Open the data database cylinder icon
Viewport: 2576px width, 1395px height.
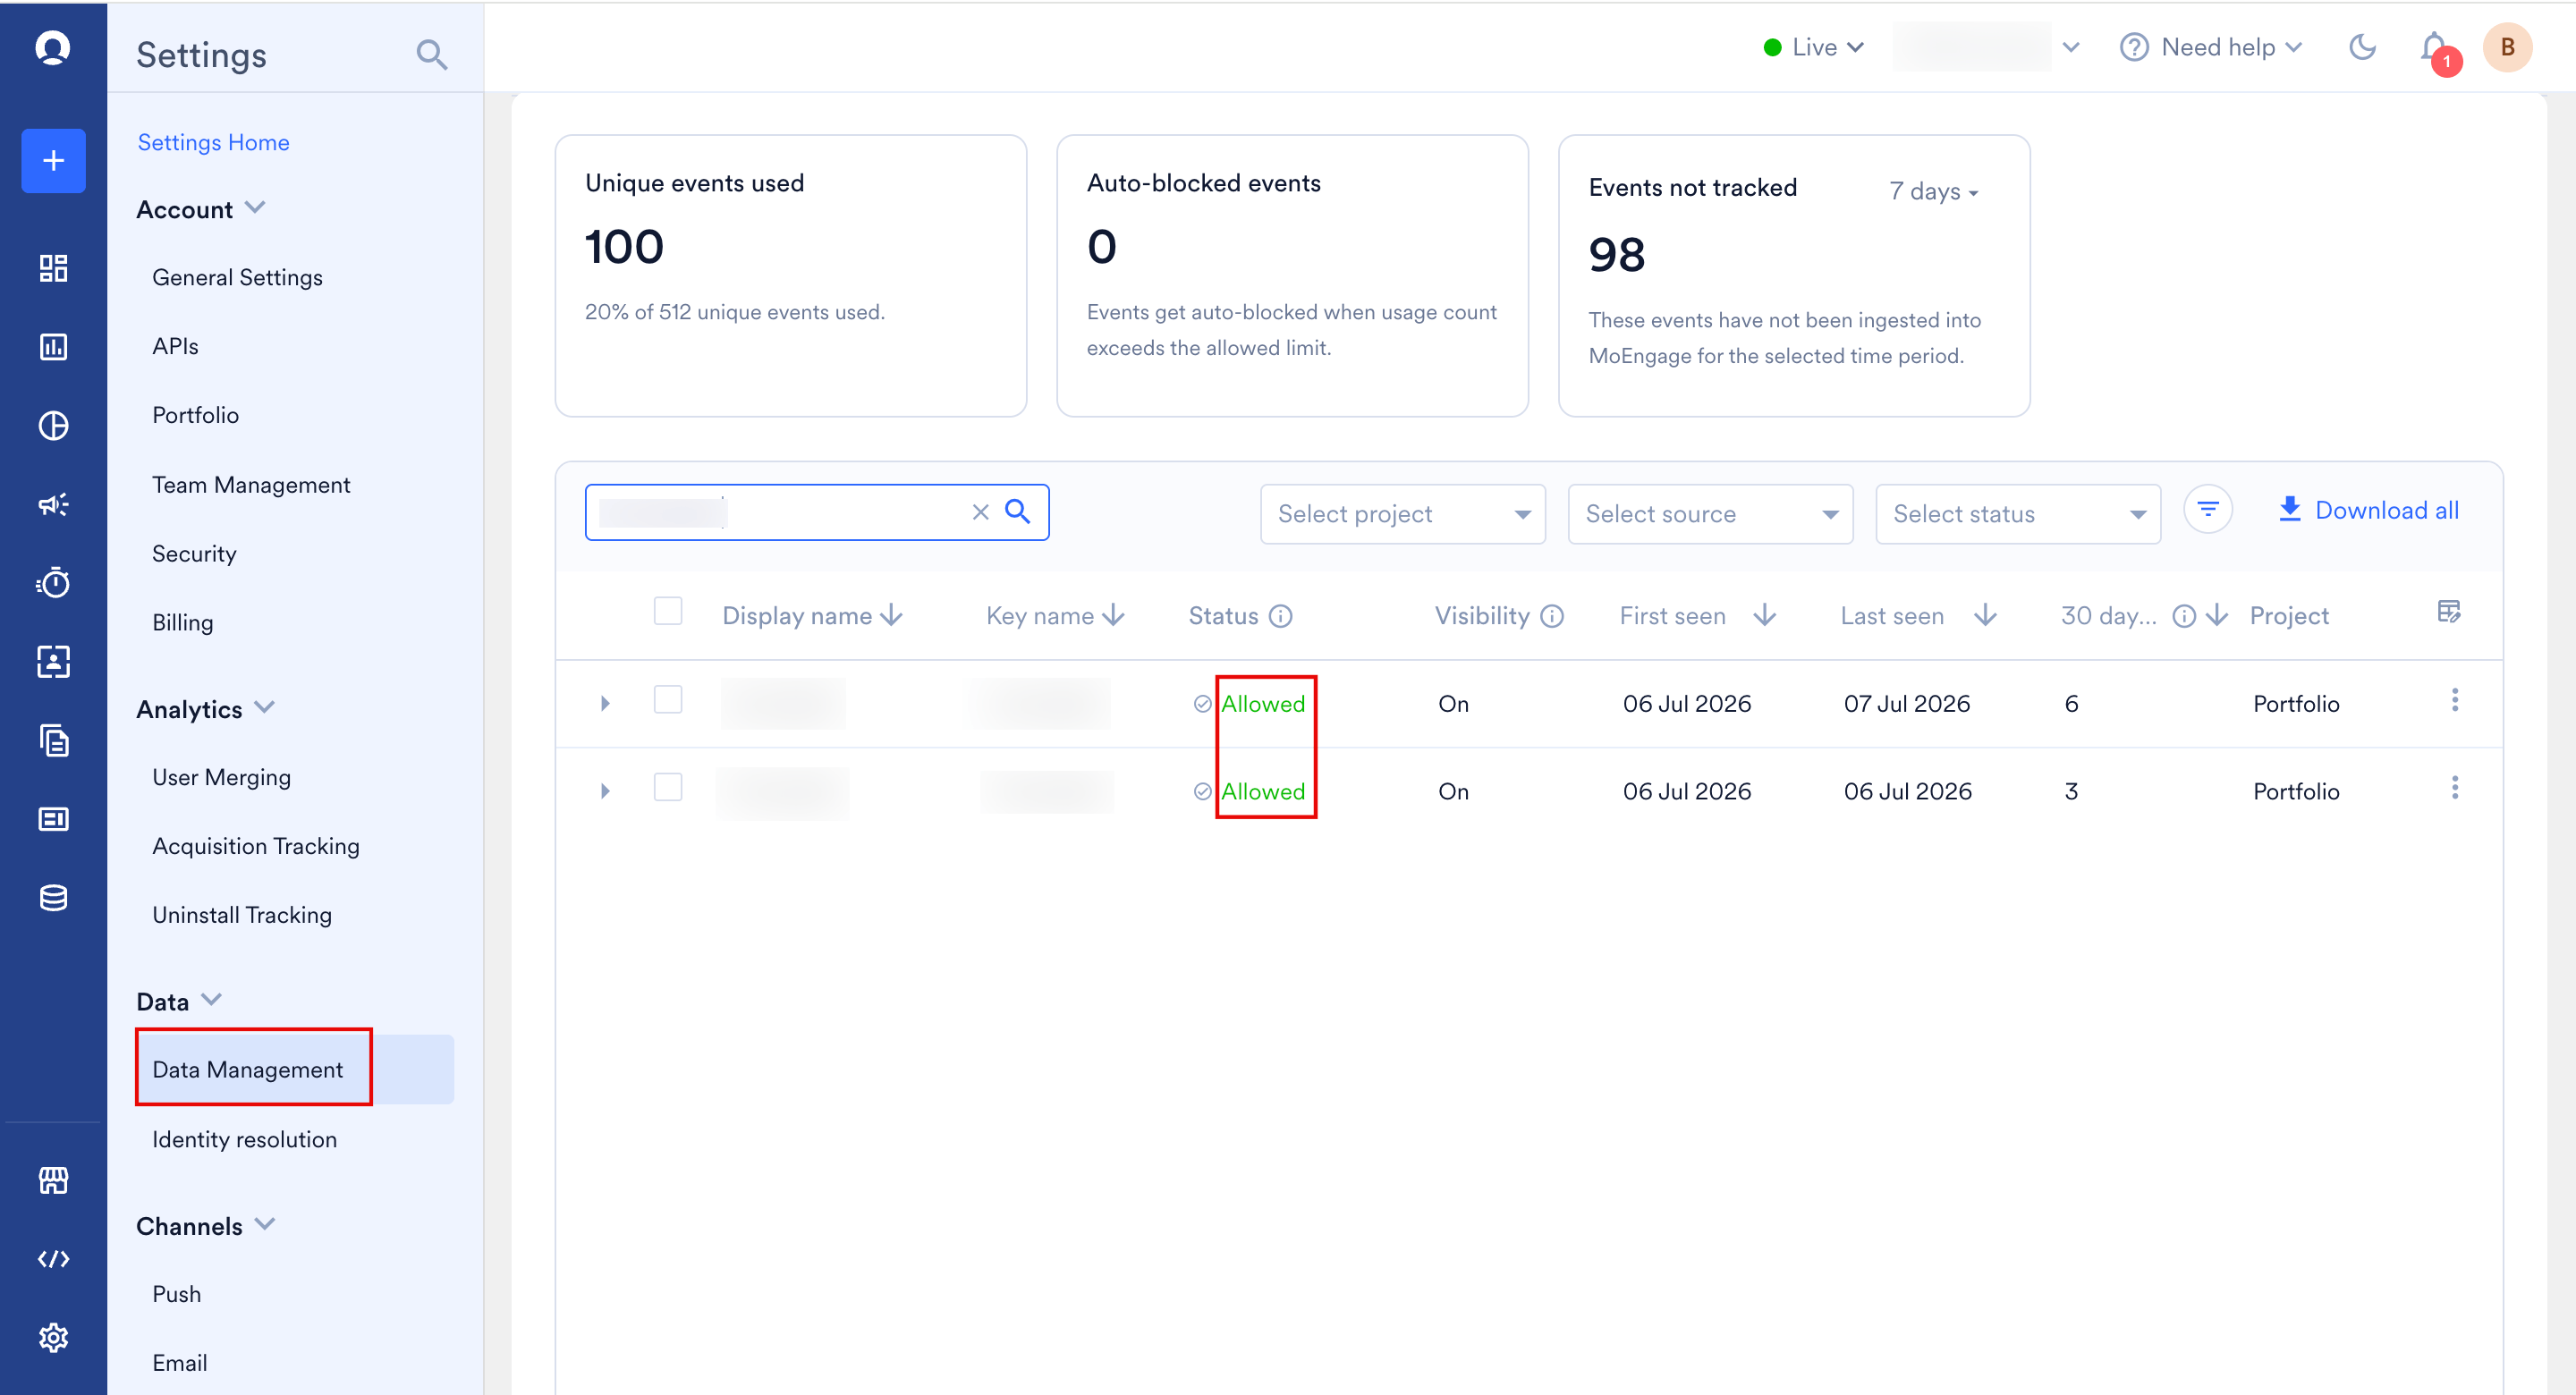click(x=53, y=898)
